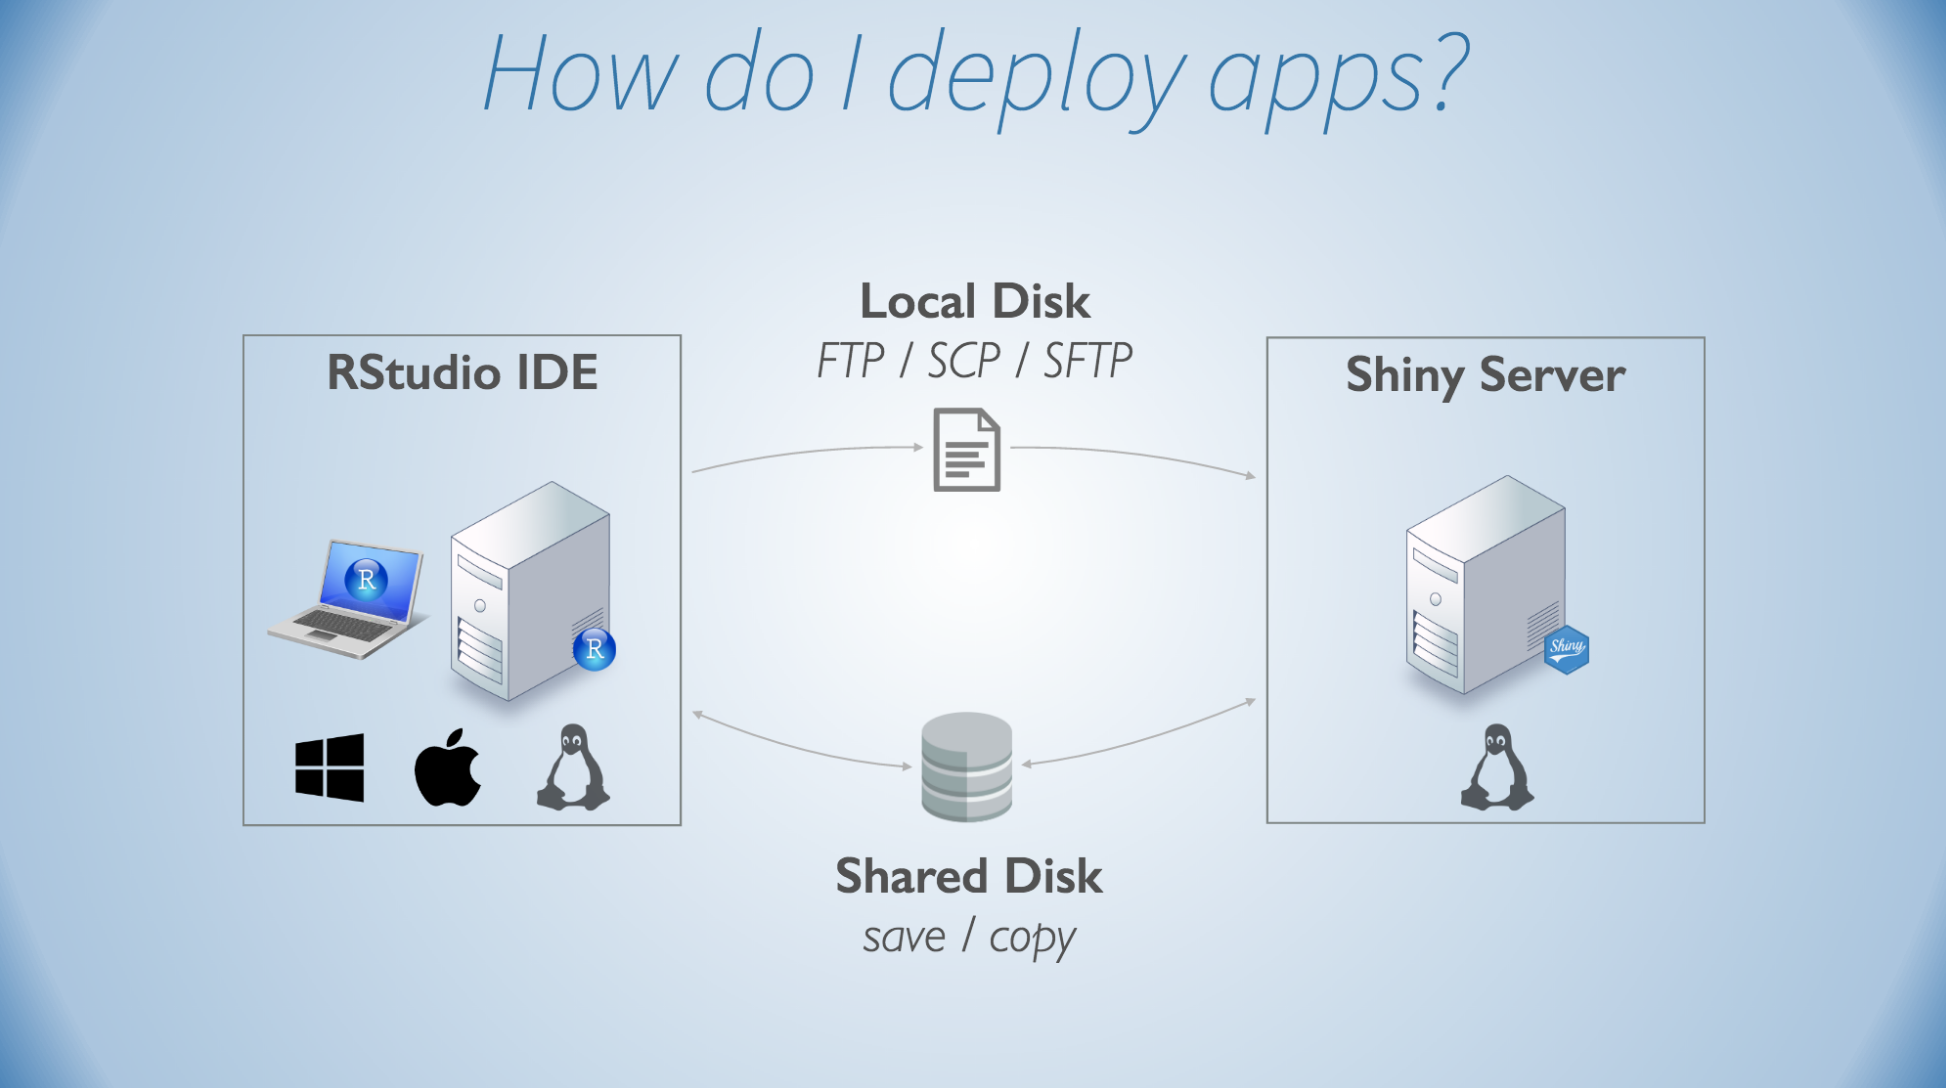Screen dimensions: 1946x1088
Task: Click the Linux penguin under RStudio IDE
Action: click(x=573, y=767)
